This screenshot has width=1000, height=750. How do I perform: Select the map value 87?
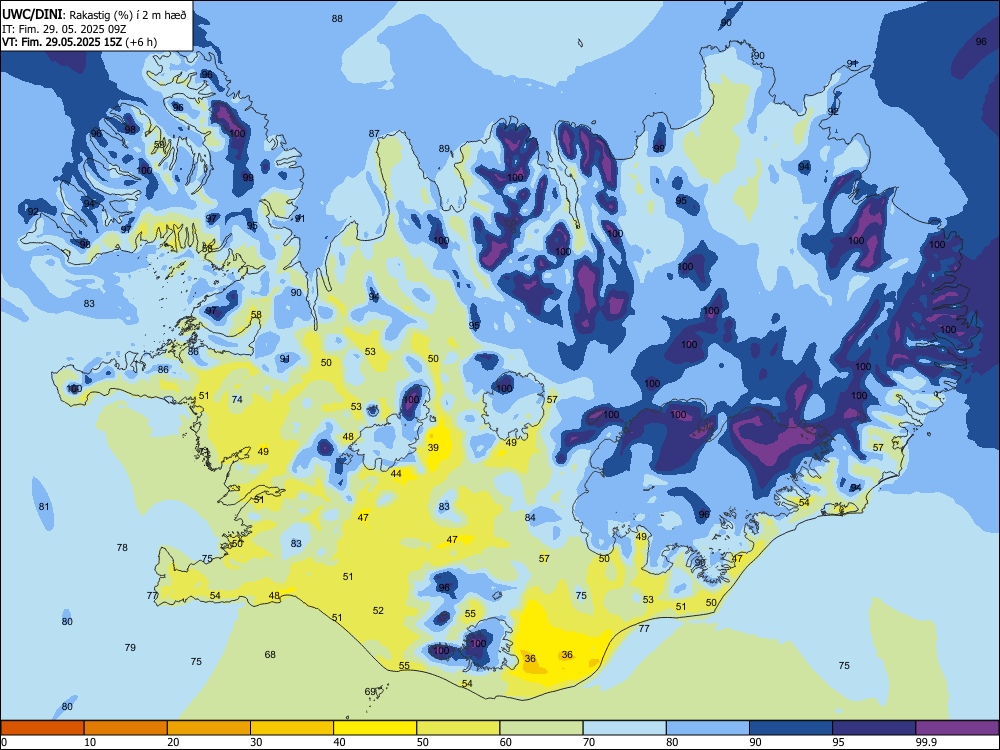(374, 134)
